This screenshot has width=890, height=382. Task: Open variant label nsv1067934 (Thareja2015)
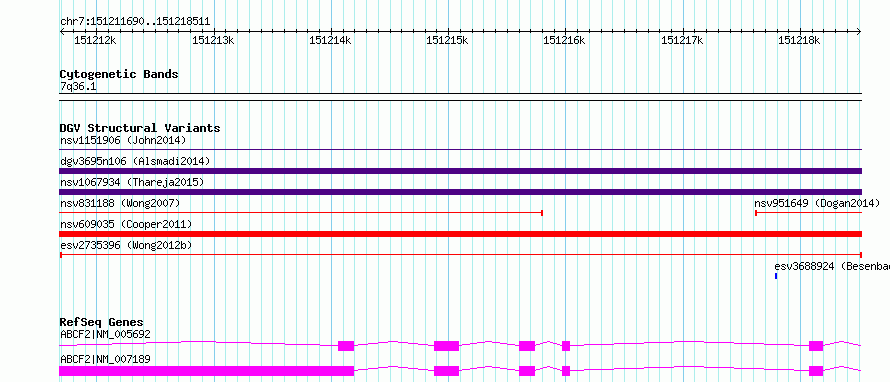tap(132, 182)
